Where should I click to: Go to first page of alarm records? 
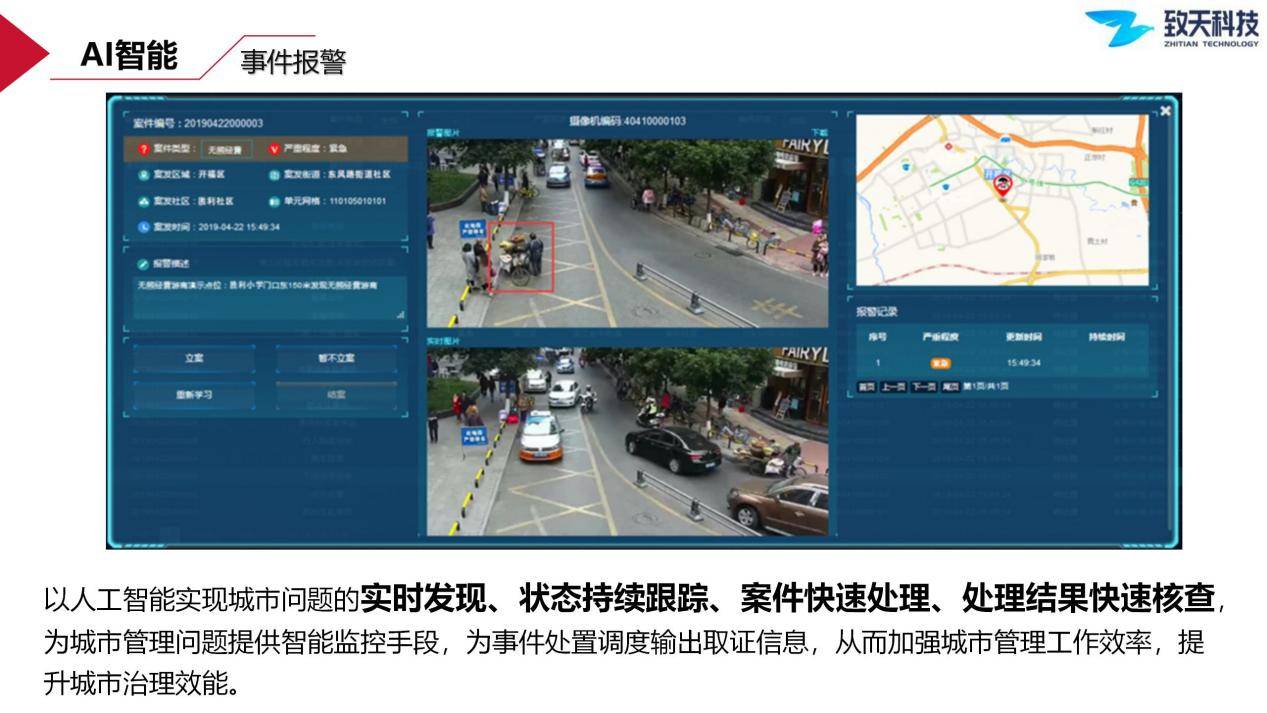866,386
